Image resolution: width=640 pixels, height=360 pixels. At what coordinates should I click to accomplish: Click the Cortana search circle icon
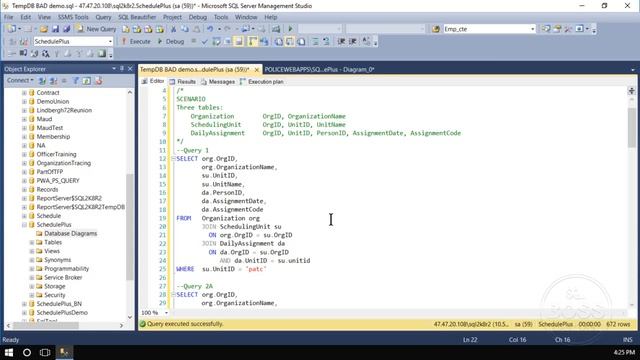[27, 352]
